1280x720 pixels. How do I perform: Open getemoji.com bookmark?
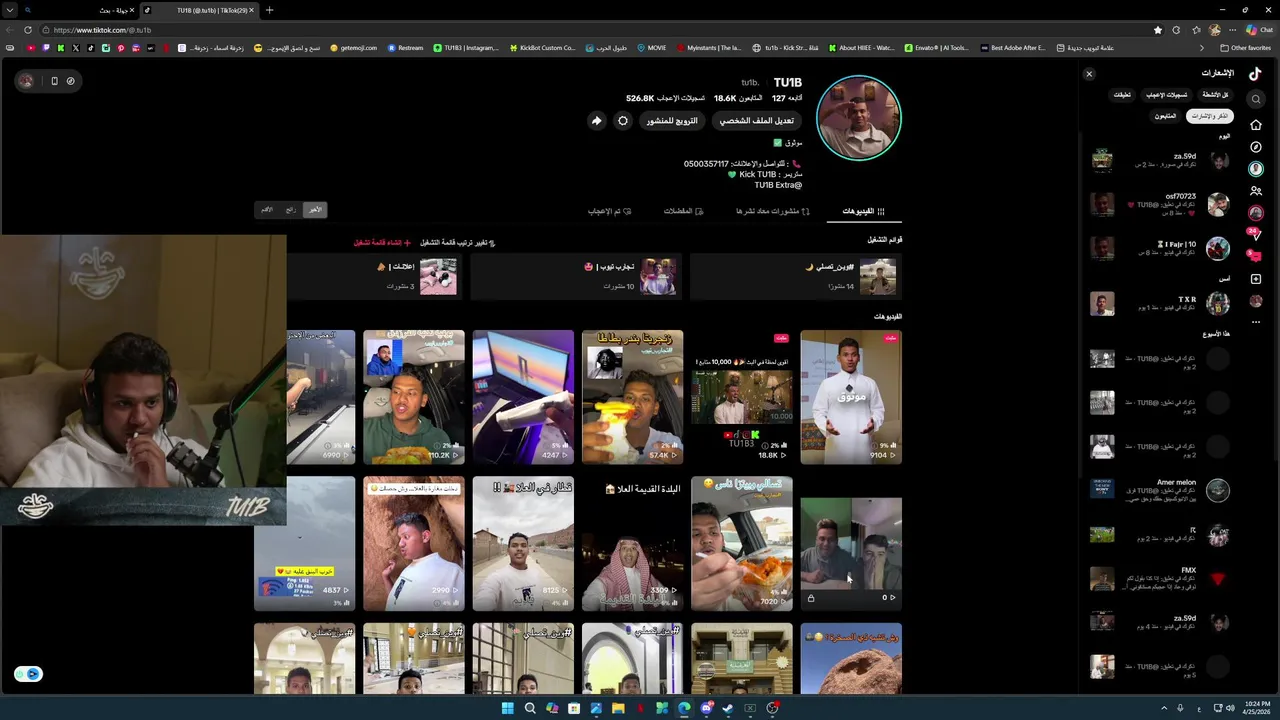click(x=353, y=48)
